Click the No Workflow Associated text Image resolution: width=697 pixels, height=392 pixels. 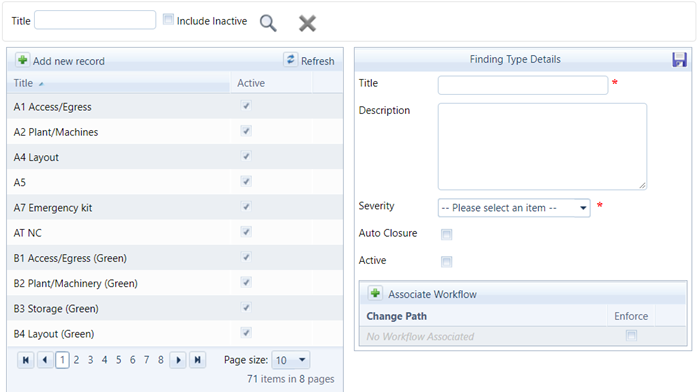[420, 336]
